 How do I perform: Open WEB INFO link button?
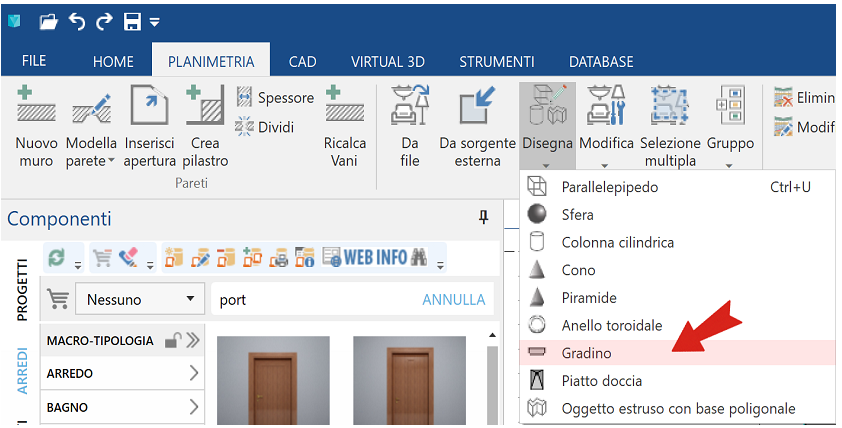[x=365, y=258]
